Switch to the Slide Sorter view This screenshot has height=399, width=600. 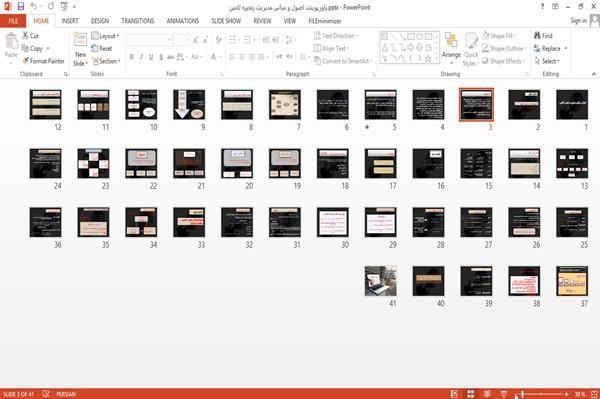471,394
